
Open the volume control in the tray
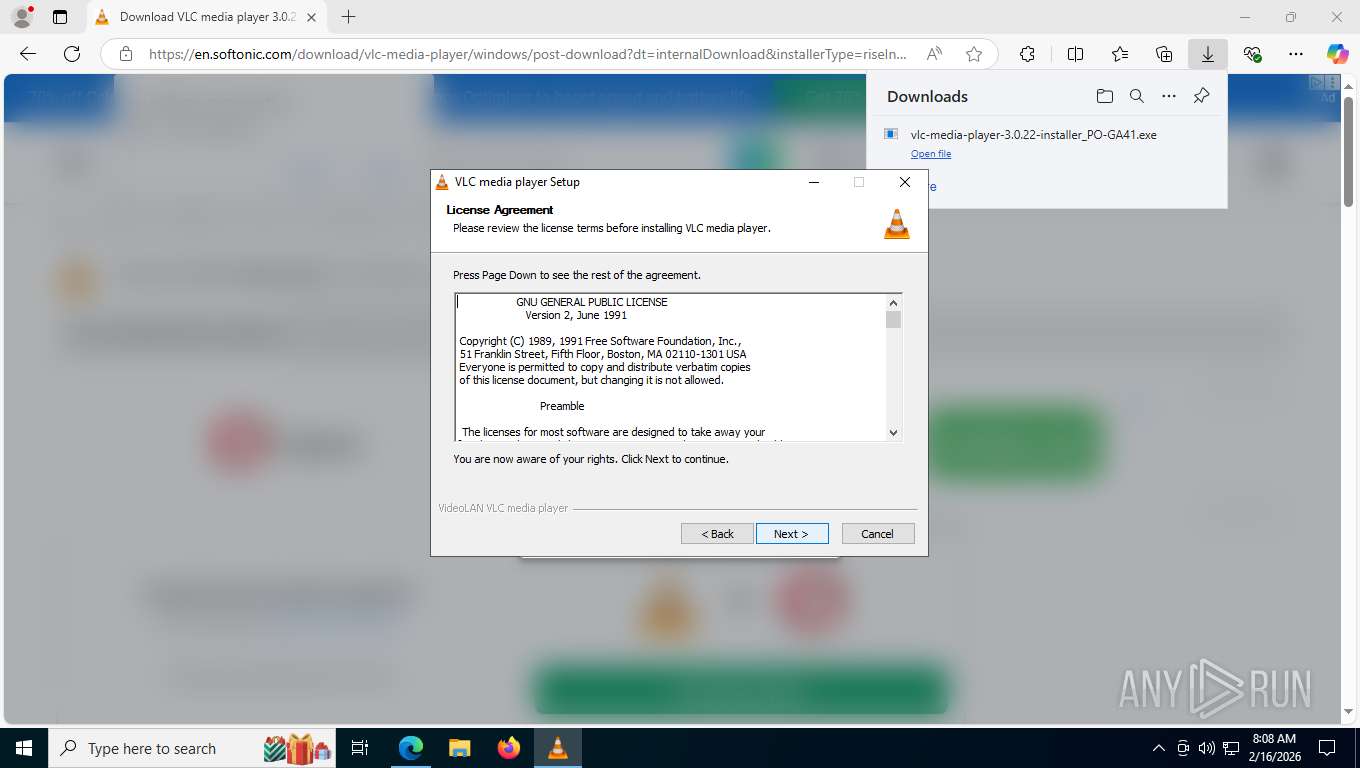tap(1207, 748)
